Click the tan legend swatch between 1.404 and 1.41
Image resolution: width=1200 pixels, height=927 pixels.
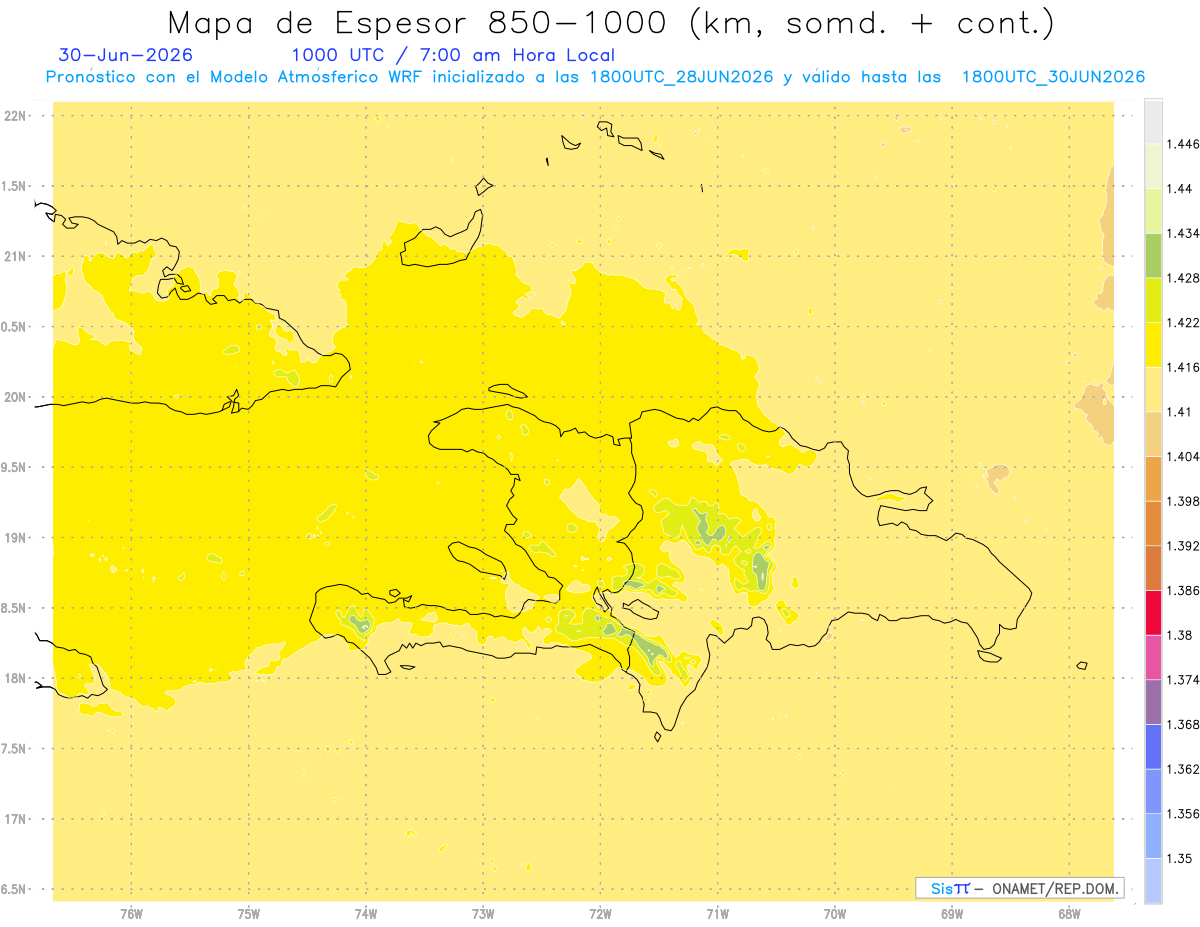[1153, 434]
